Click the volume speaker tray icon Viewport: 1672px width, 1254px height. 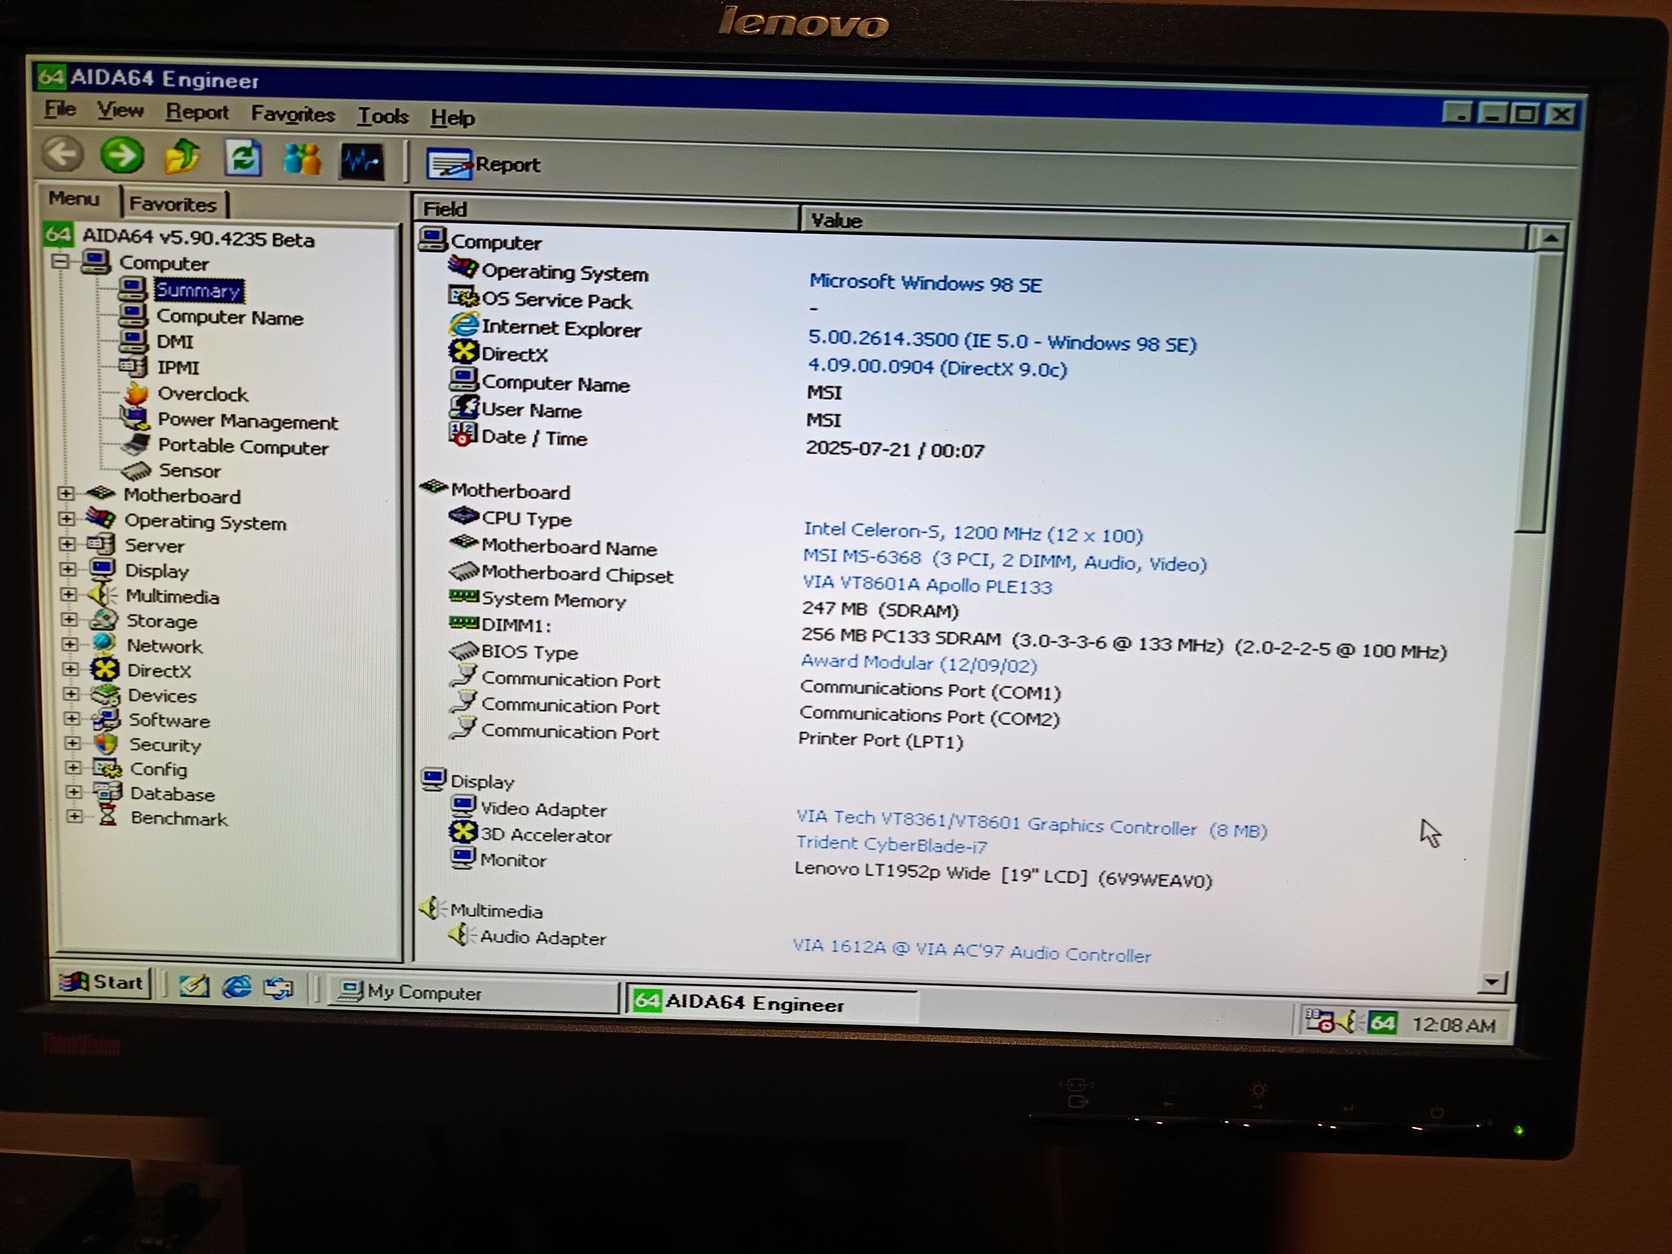coord(1350,1021)
